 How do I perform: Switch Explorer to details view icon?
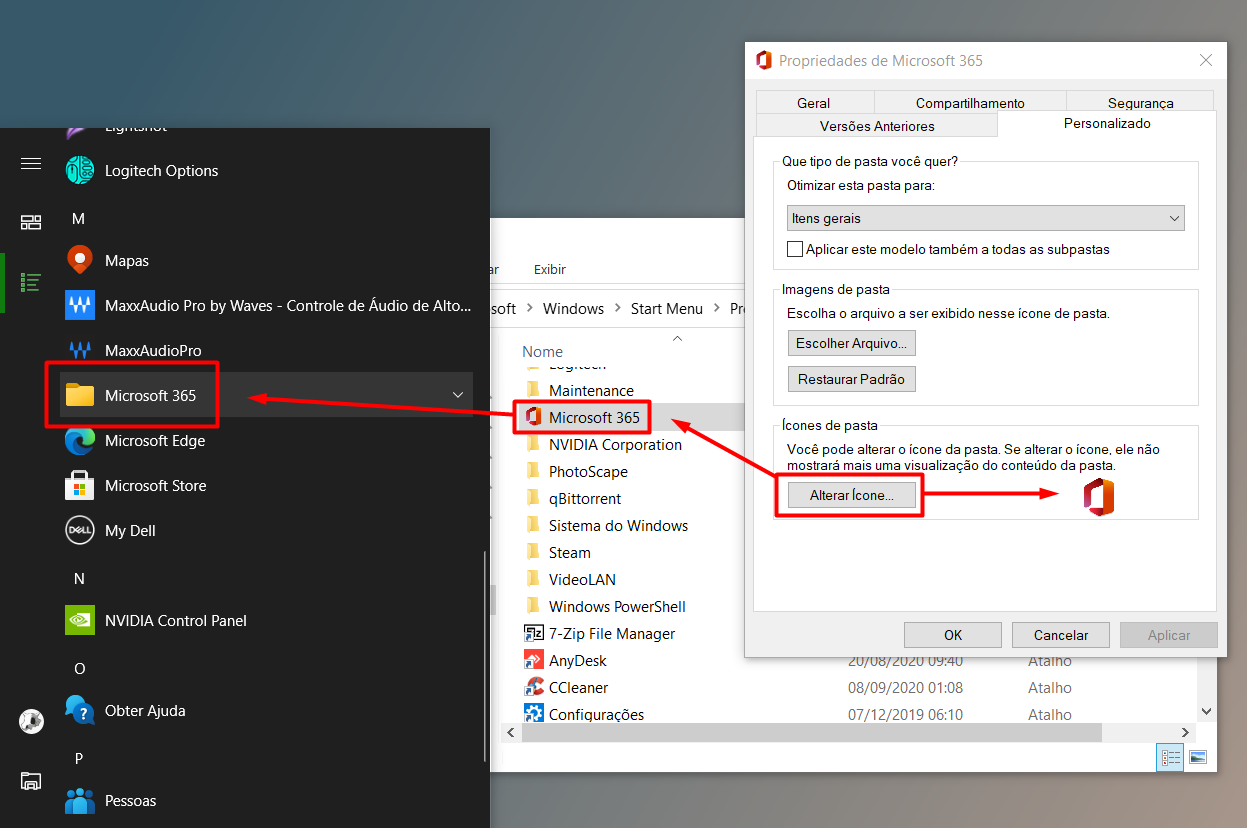1170,758
